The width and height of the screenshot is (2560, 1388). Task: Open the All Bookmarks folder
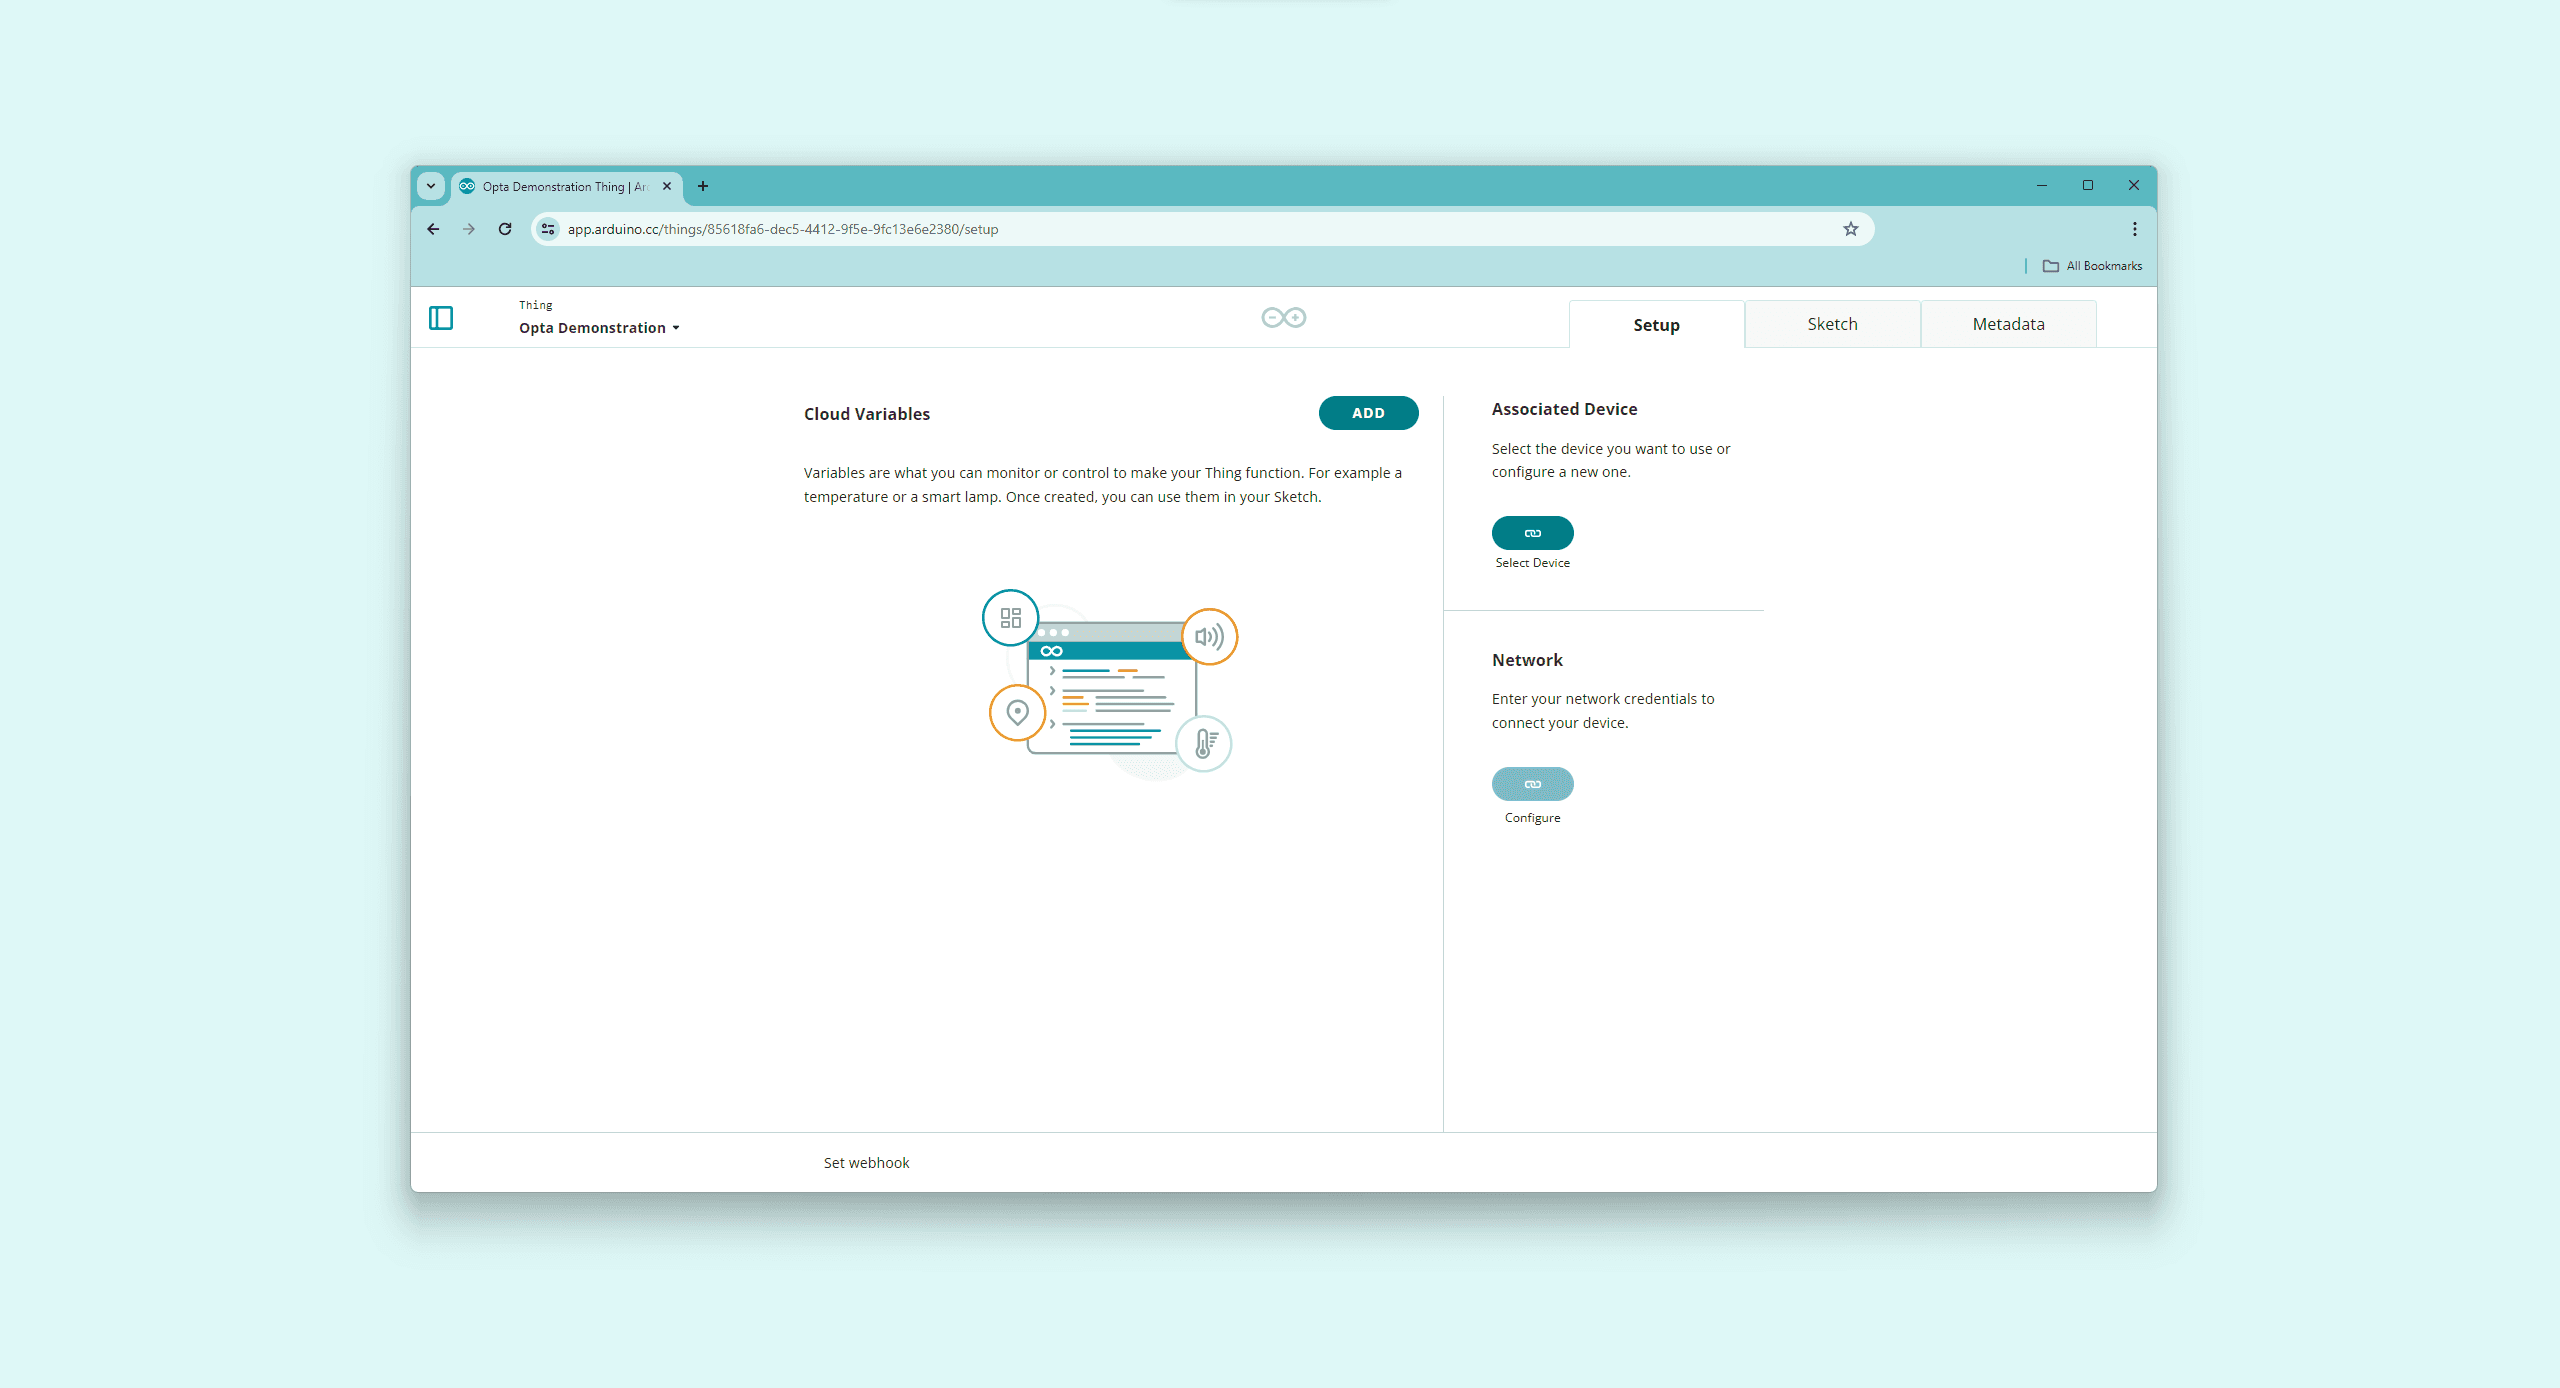pos(2092,265)
